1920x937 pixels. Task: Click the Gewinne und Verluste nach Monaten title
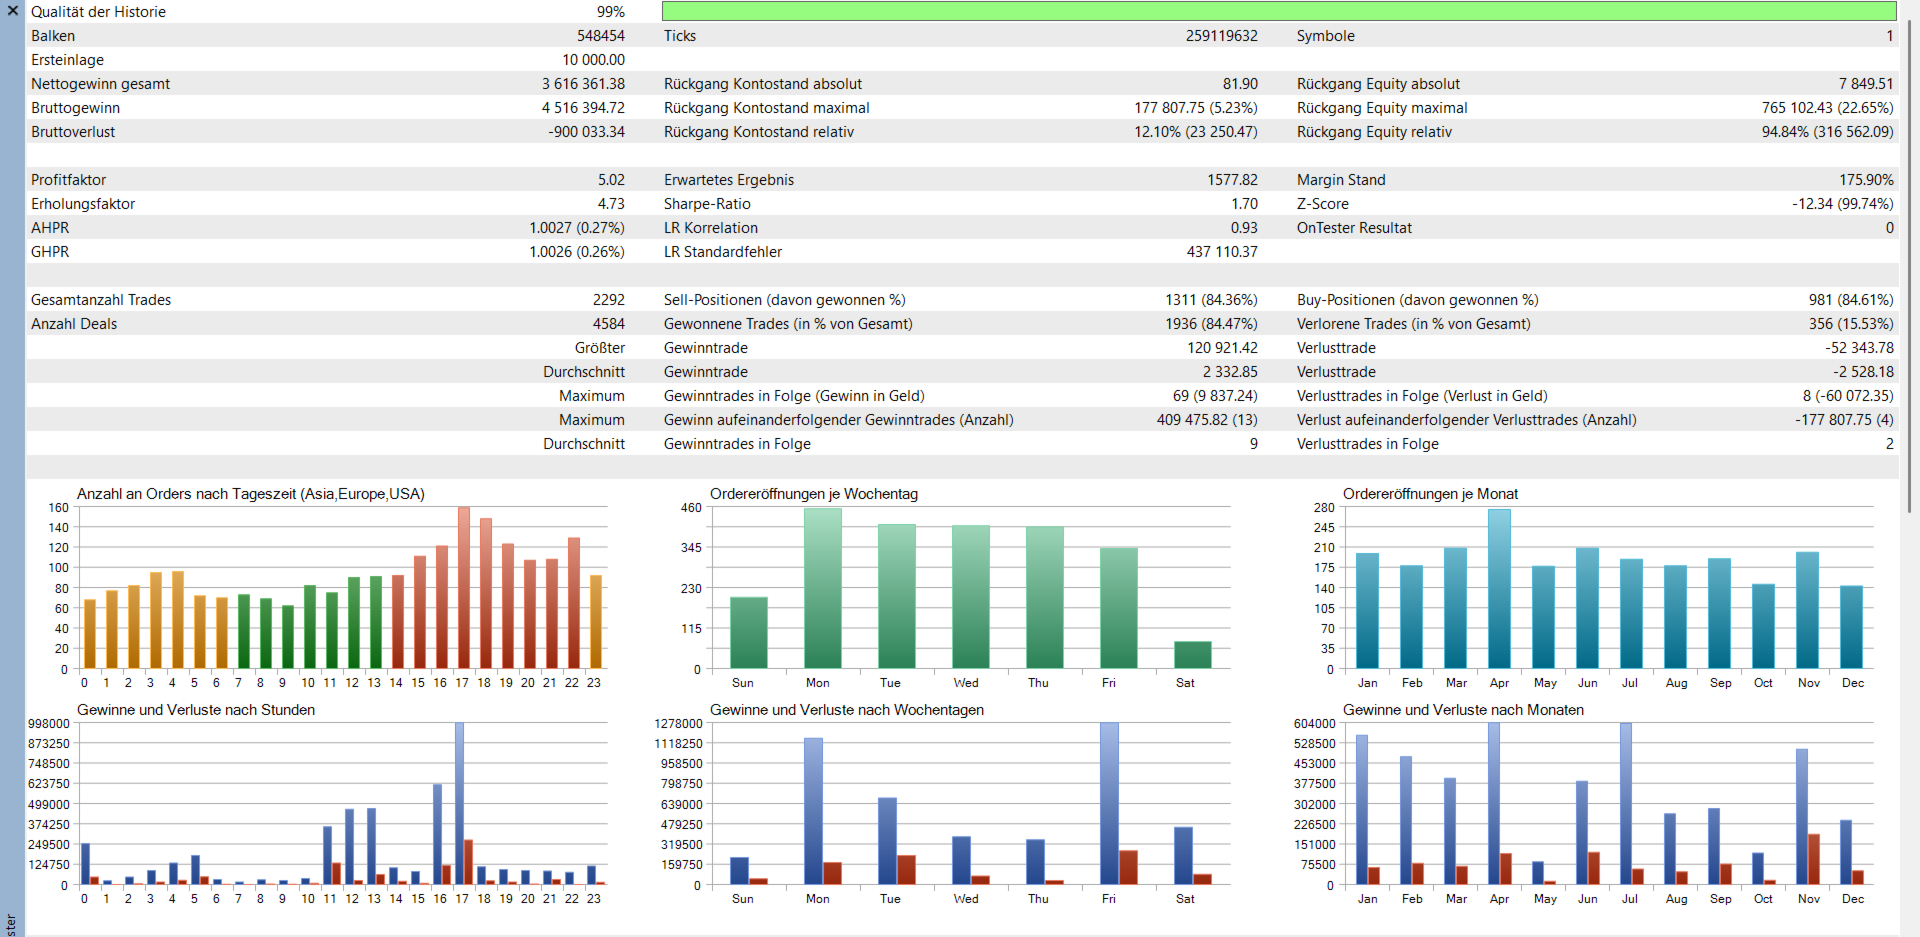click(1463, 710)
